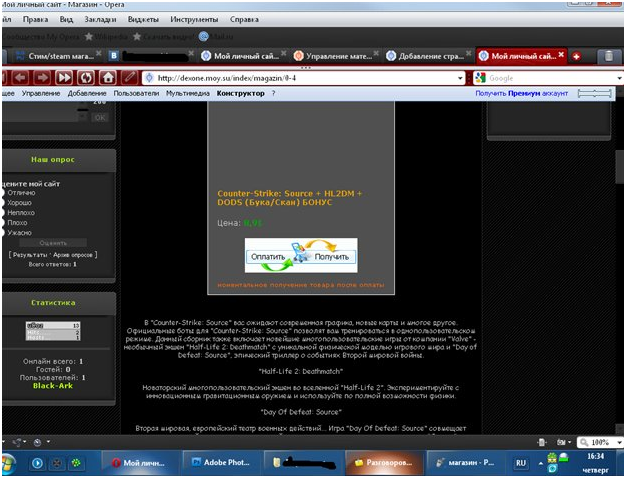Viewport: 626px width, 478px height.
Task: Choose the Плохо poll option
Action: click(x=3, y=223)
